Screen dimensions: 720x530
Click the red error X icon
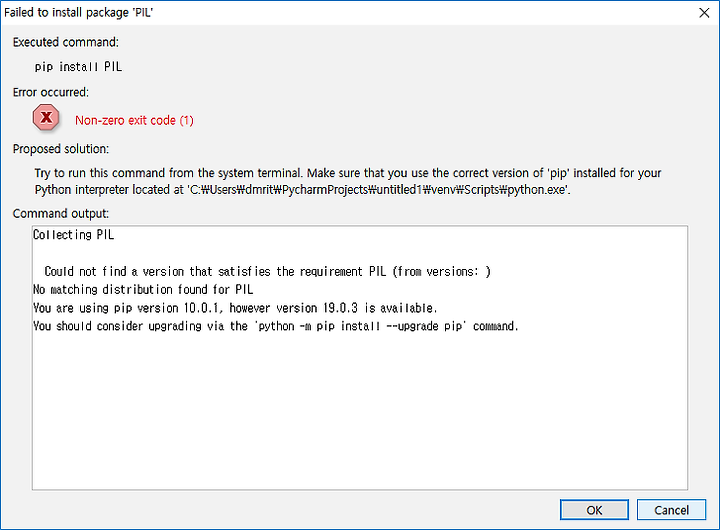(46, 118)
